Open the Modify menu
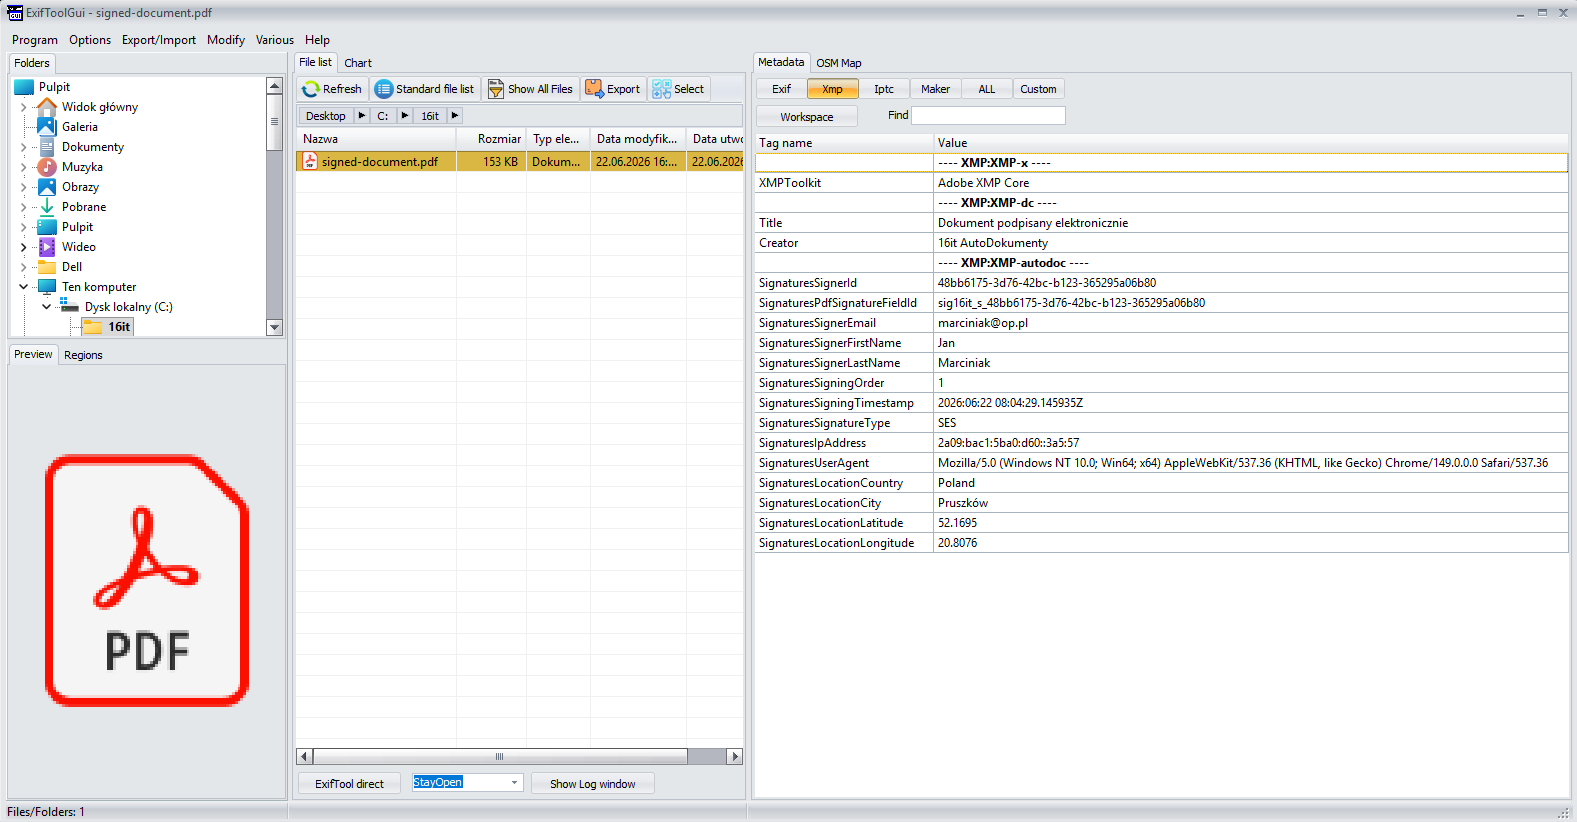The image size is (1577, 822). (226, 40)
